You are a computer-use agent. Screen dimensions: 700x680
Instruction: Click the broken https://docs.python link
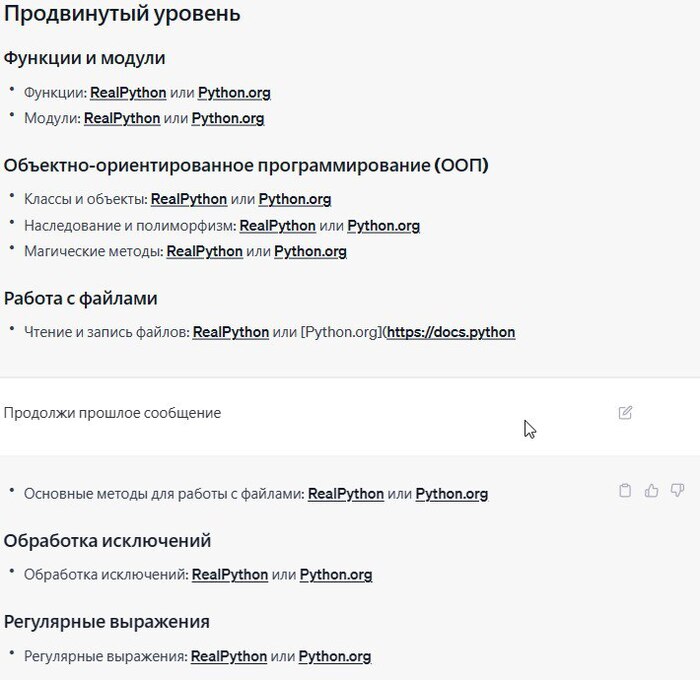[451, 332]
